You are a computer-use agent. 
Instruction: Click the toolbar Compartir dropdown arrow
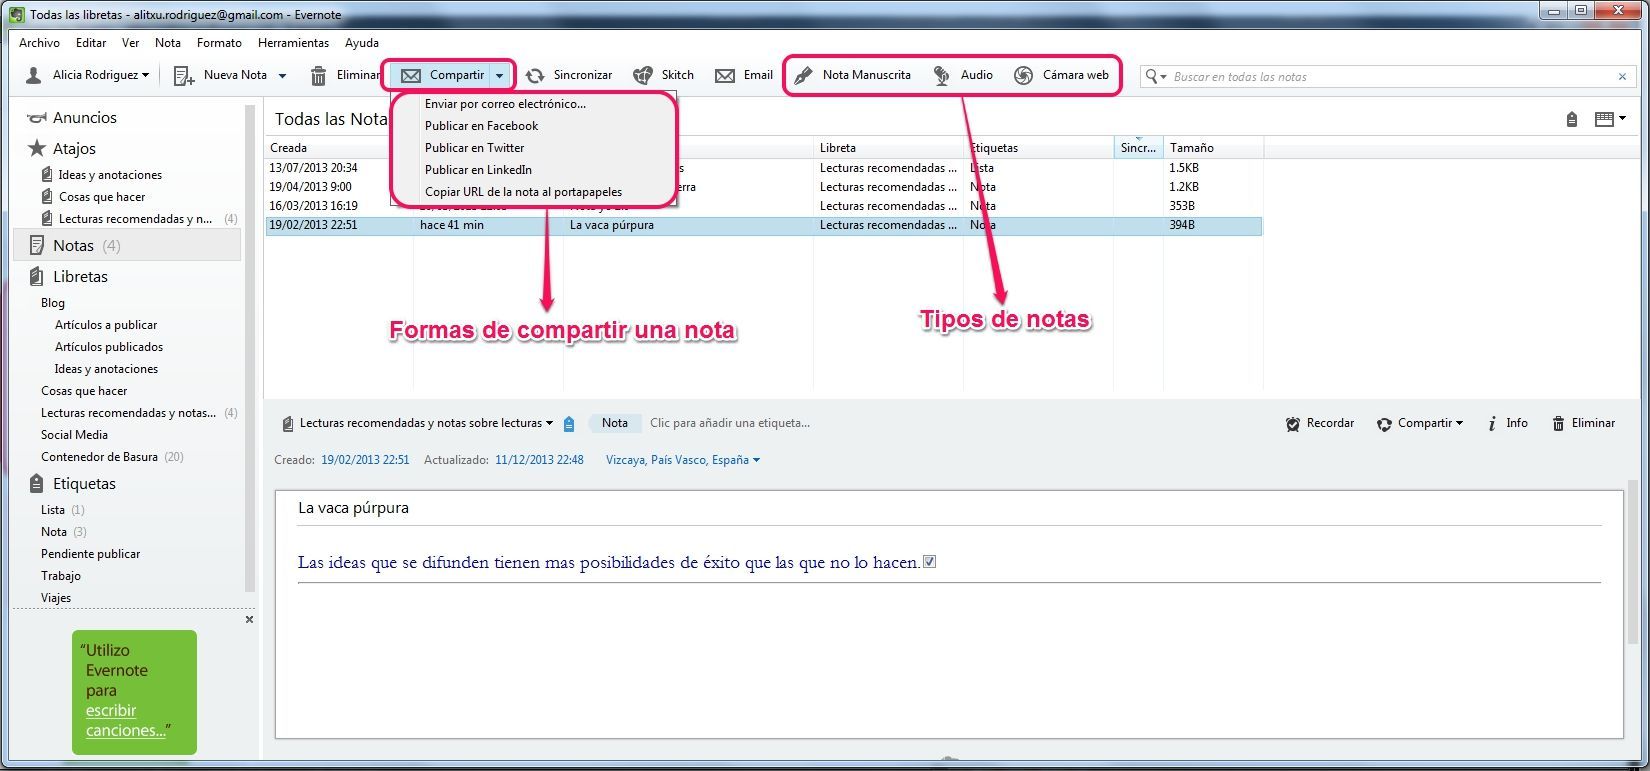[x=499, y=75]
